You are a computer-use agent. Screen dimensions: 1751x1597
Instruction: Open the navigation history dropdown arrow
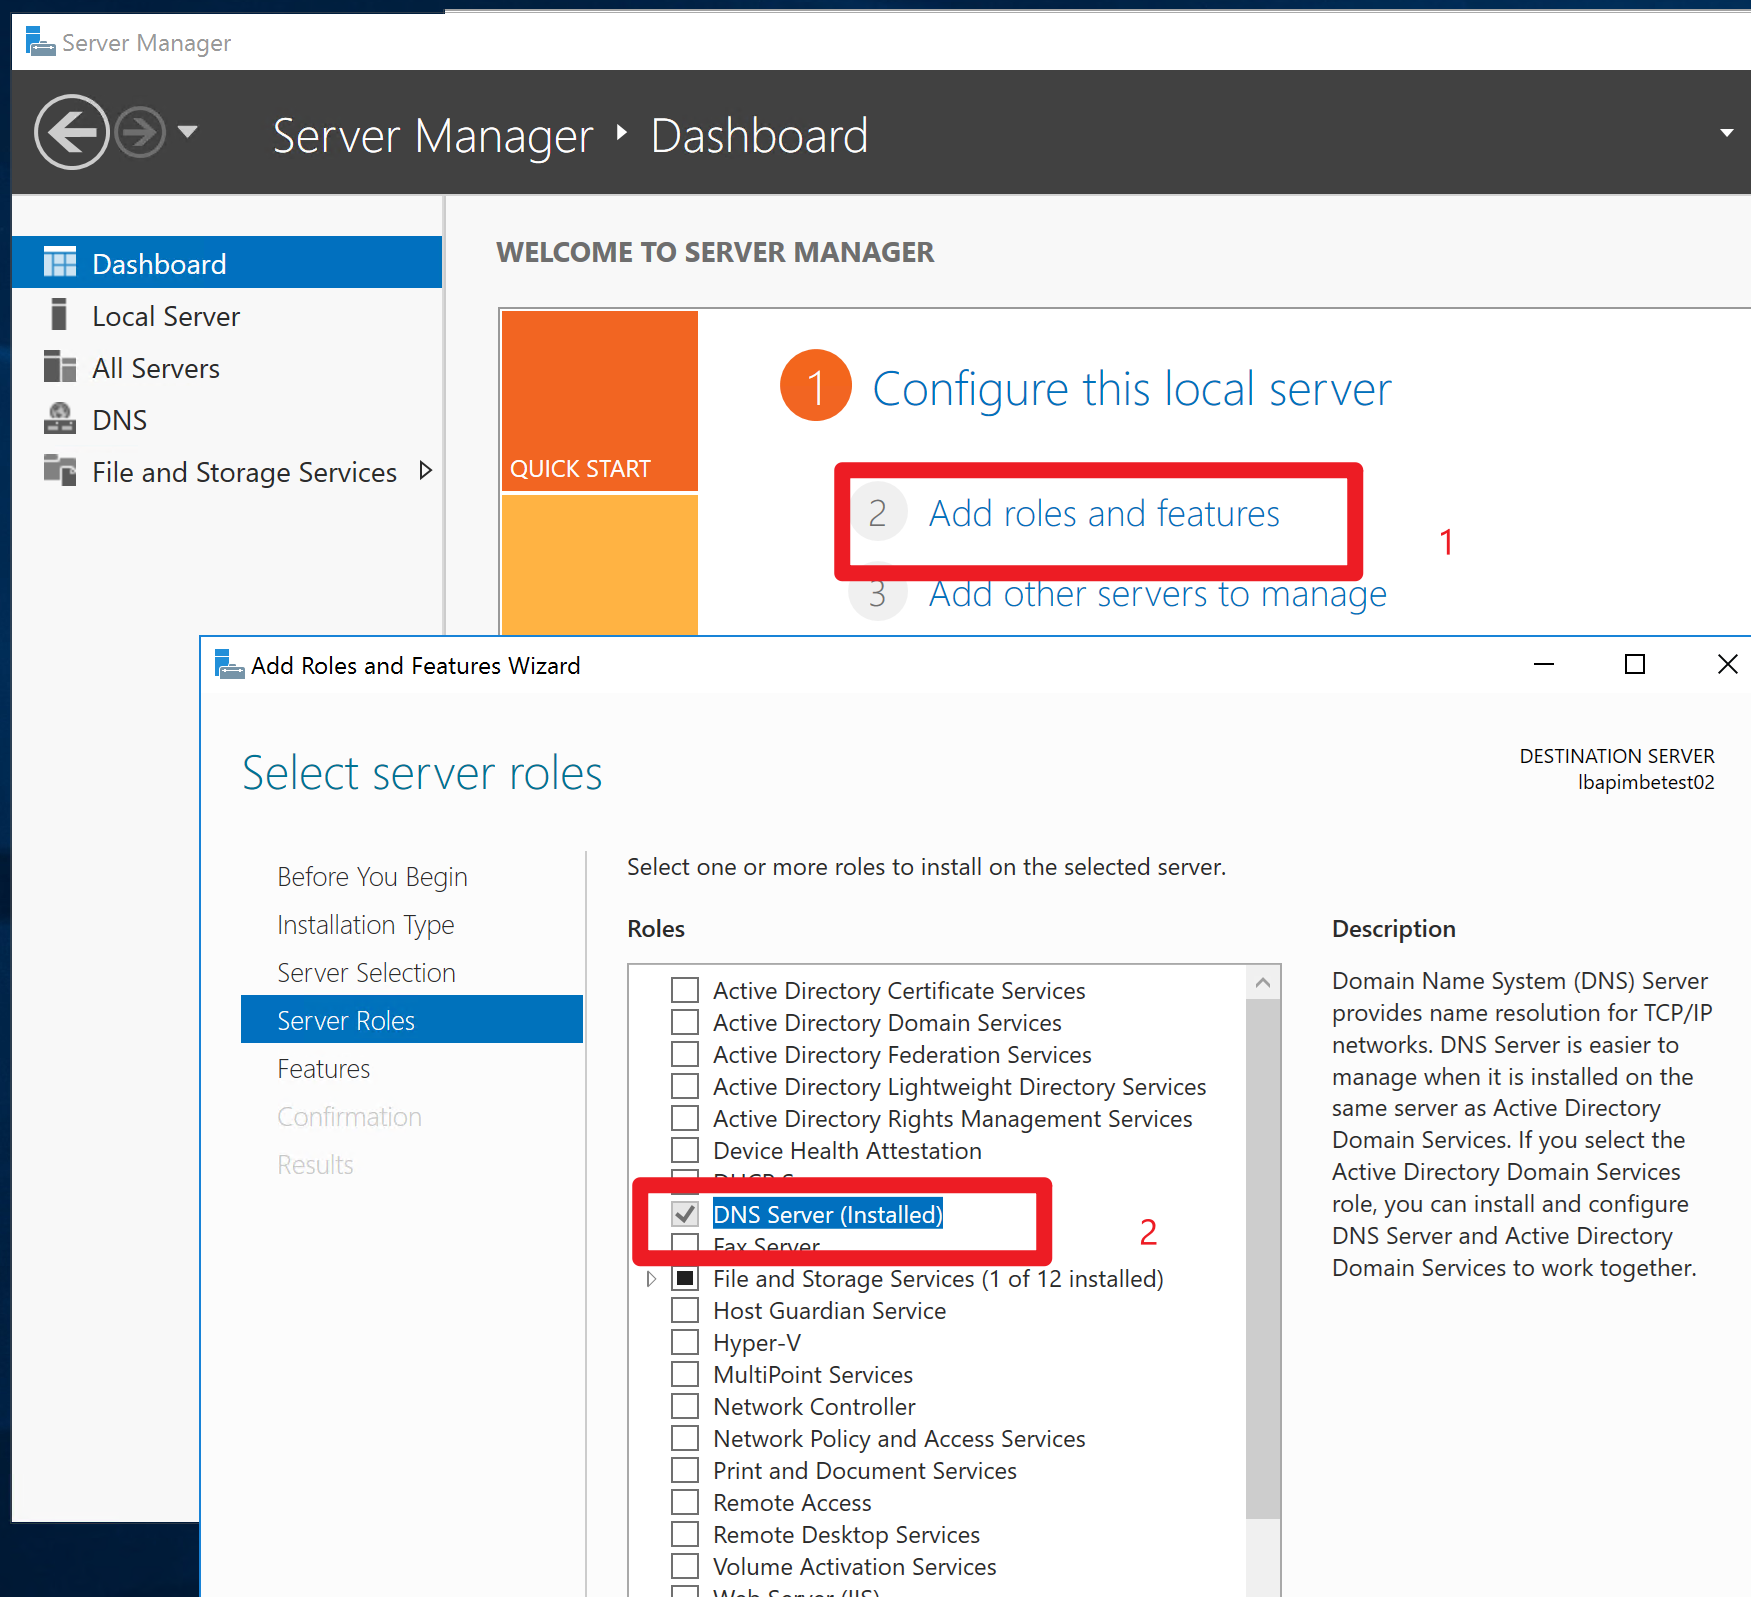click(x=187, y=131)
